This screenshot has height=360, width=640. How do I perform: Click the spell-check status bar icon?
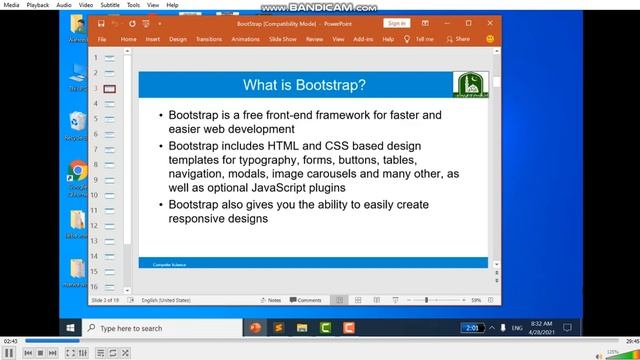pyautogui.click(x=131, y=300)
